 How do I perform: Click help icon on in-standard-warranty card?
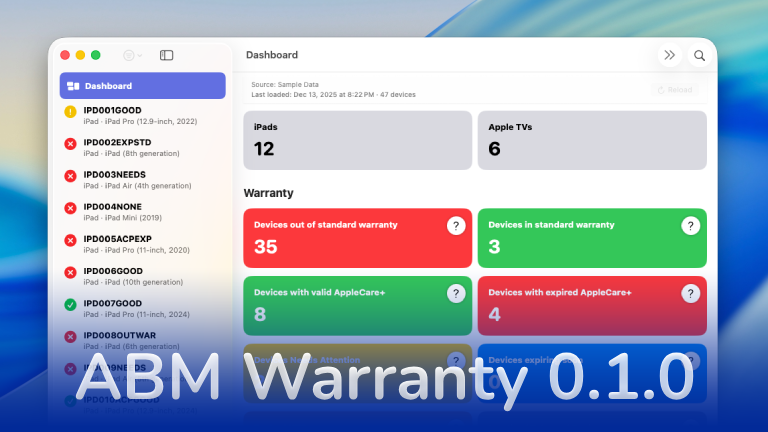coord(690,226)
